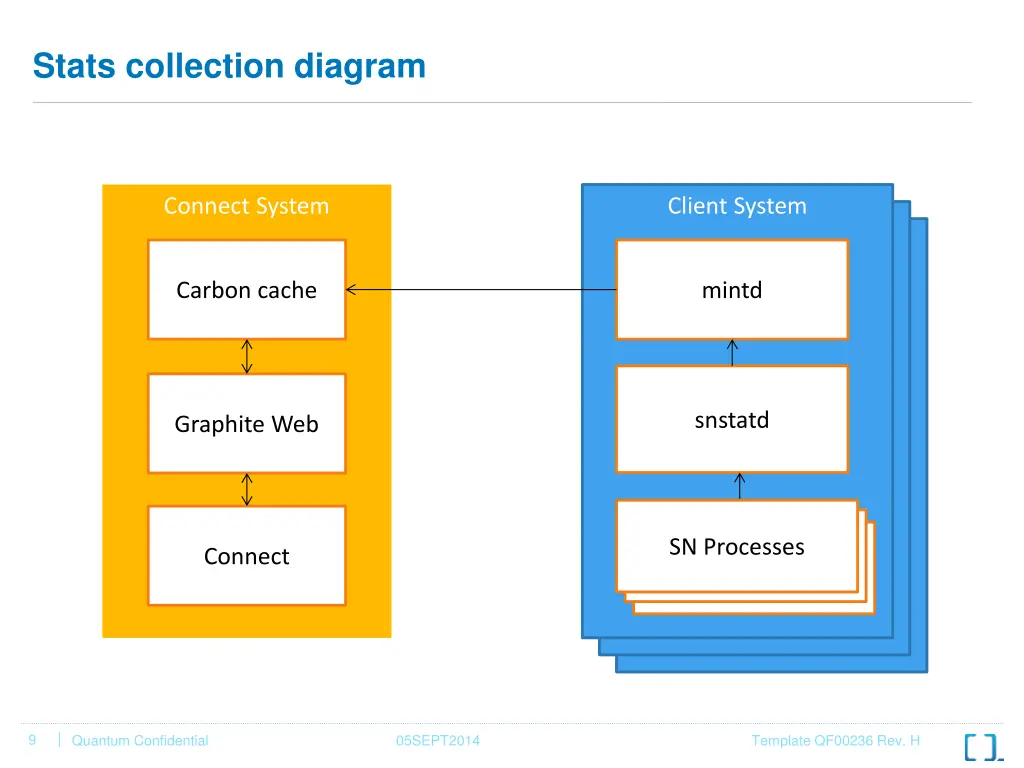Click the Quantum logo in the footer
This screenshot has height=768, width=1024.
click(x=982, y=747)
